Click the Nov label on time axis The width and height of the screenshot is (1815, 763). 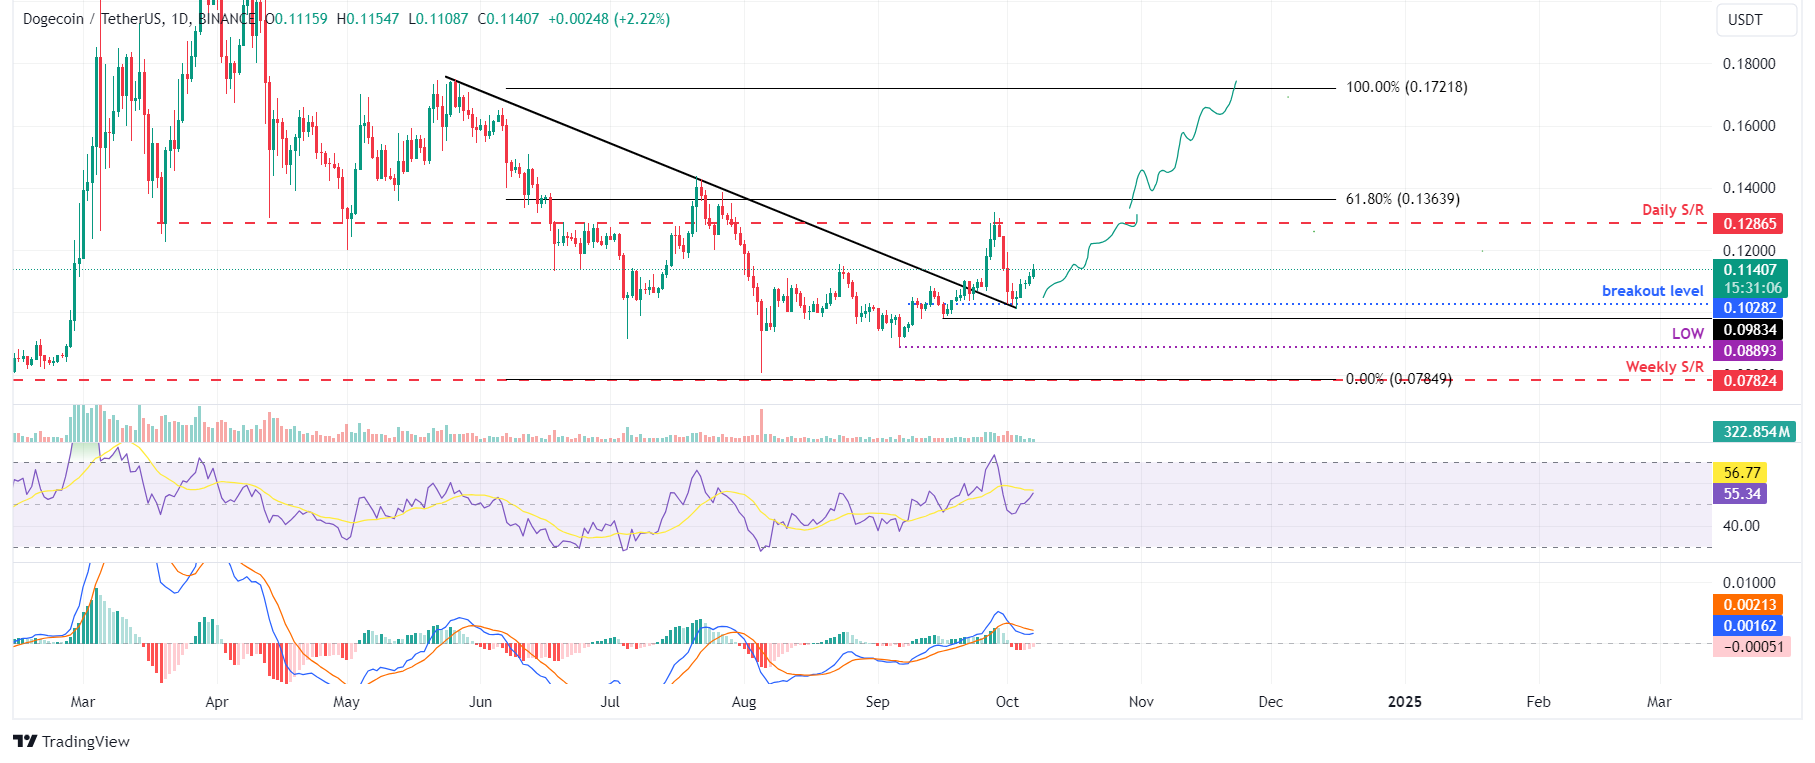click(1141, 702)
